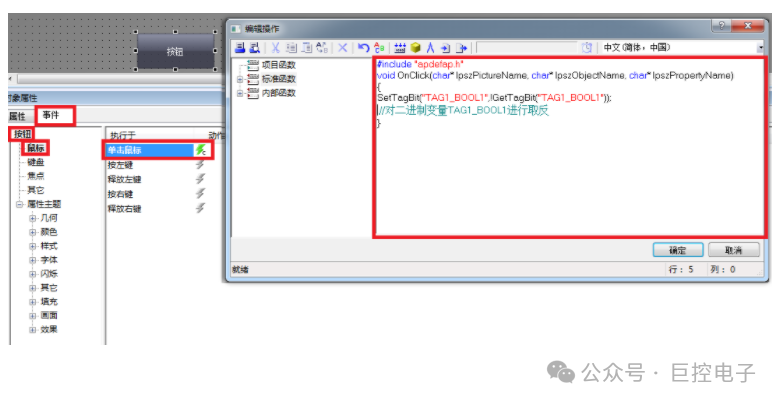Click the A-to-B replace icon
Image resolution: width=780 pixels, height=403 pixels.
[322, 48]
